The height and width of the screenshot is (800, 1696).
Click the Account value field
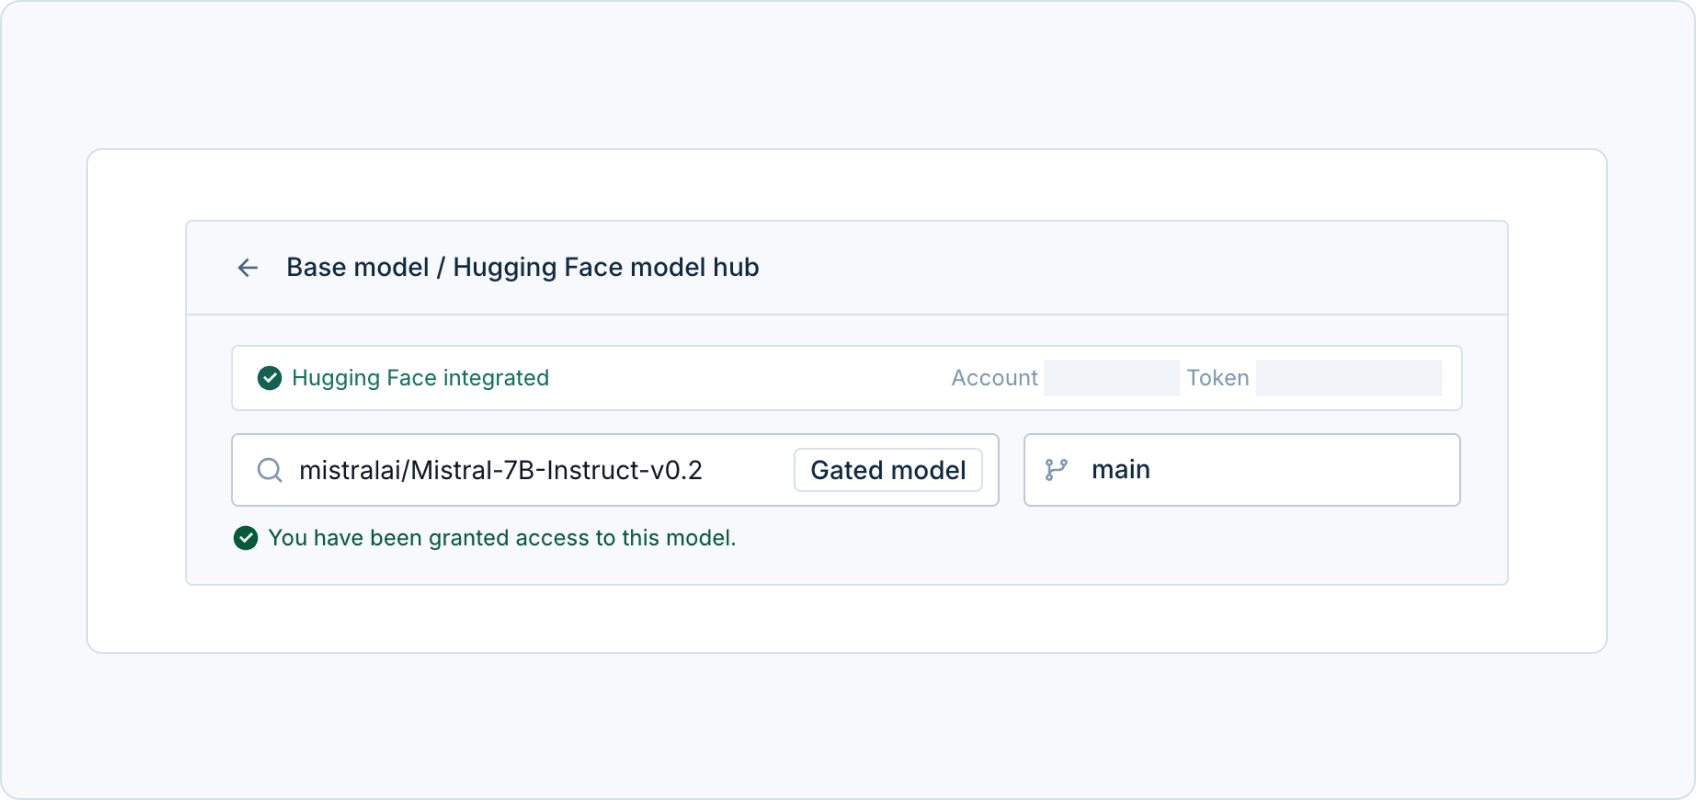pos(1111,378)
